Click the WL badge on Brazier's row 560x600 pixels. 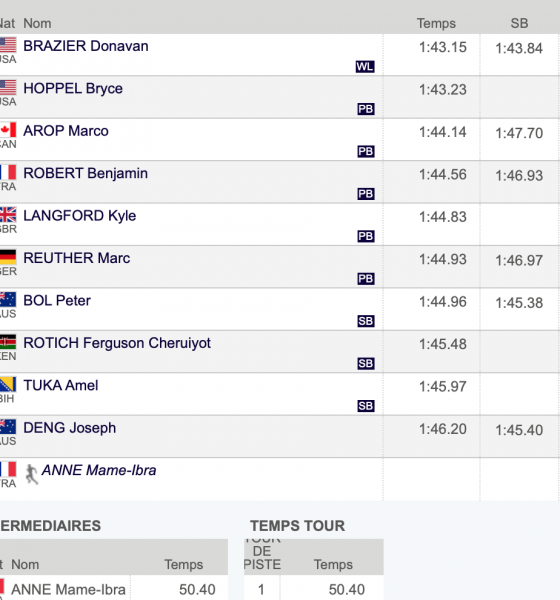[365, 67]
